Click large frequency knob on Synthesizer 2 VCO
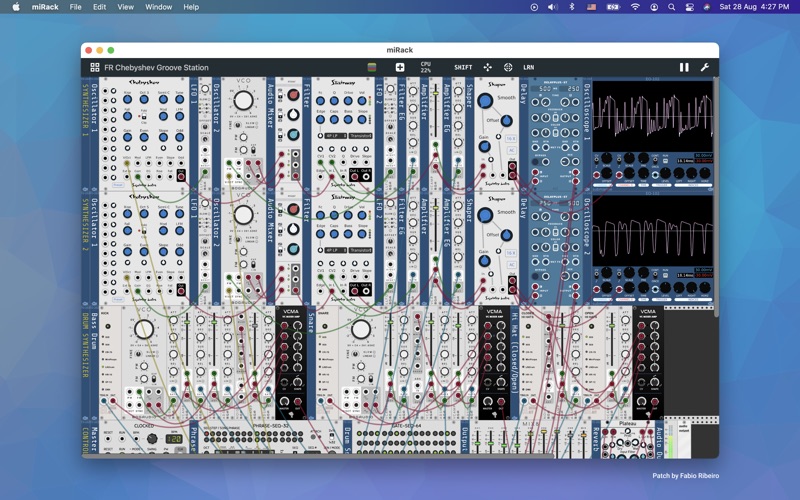This screenshot has width=800, height=500. (243, 215)
